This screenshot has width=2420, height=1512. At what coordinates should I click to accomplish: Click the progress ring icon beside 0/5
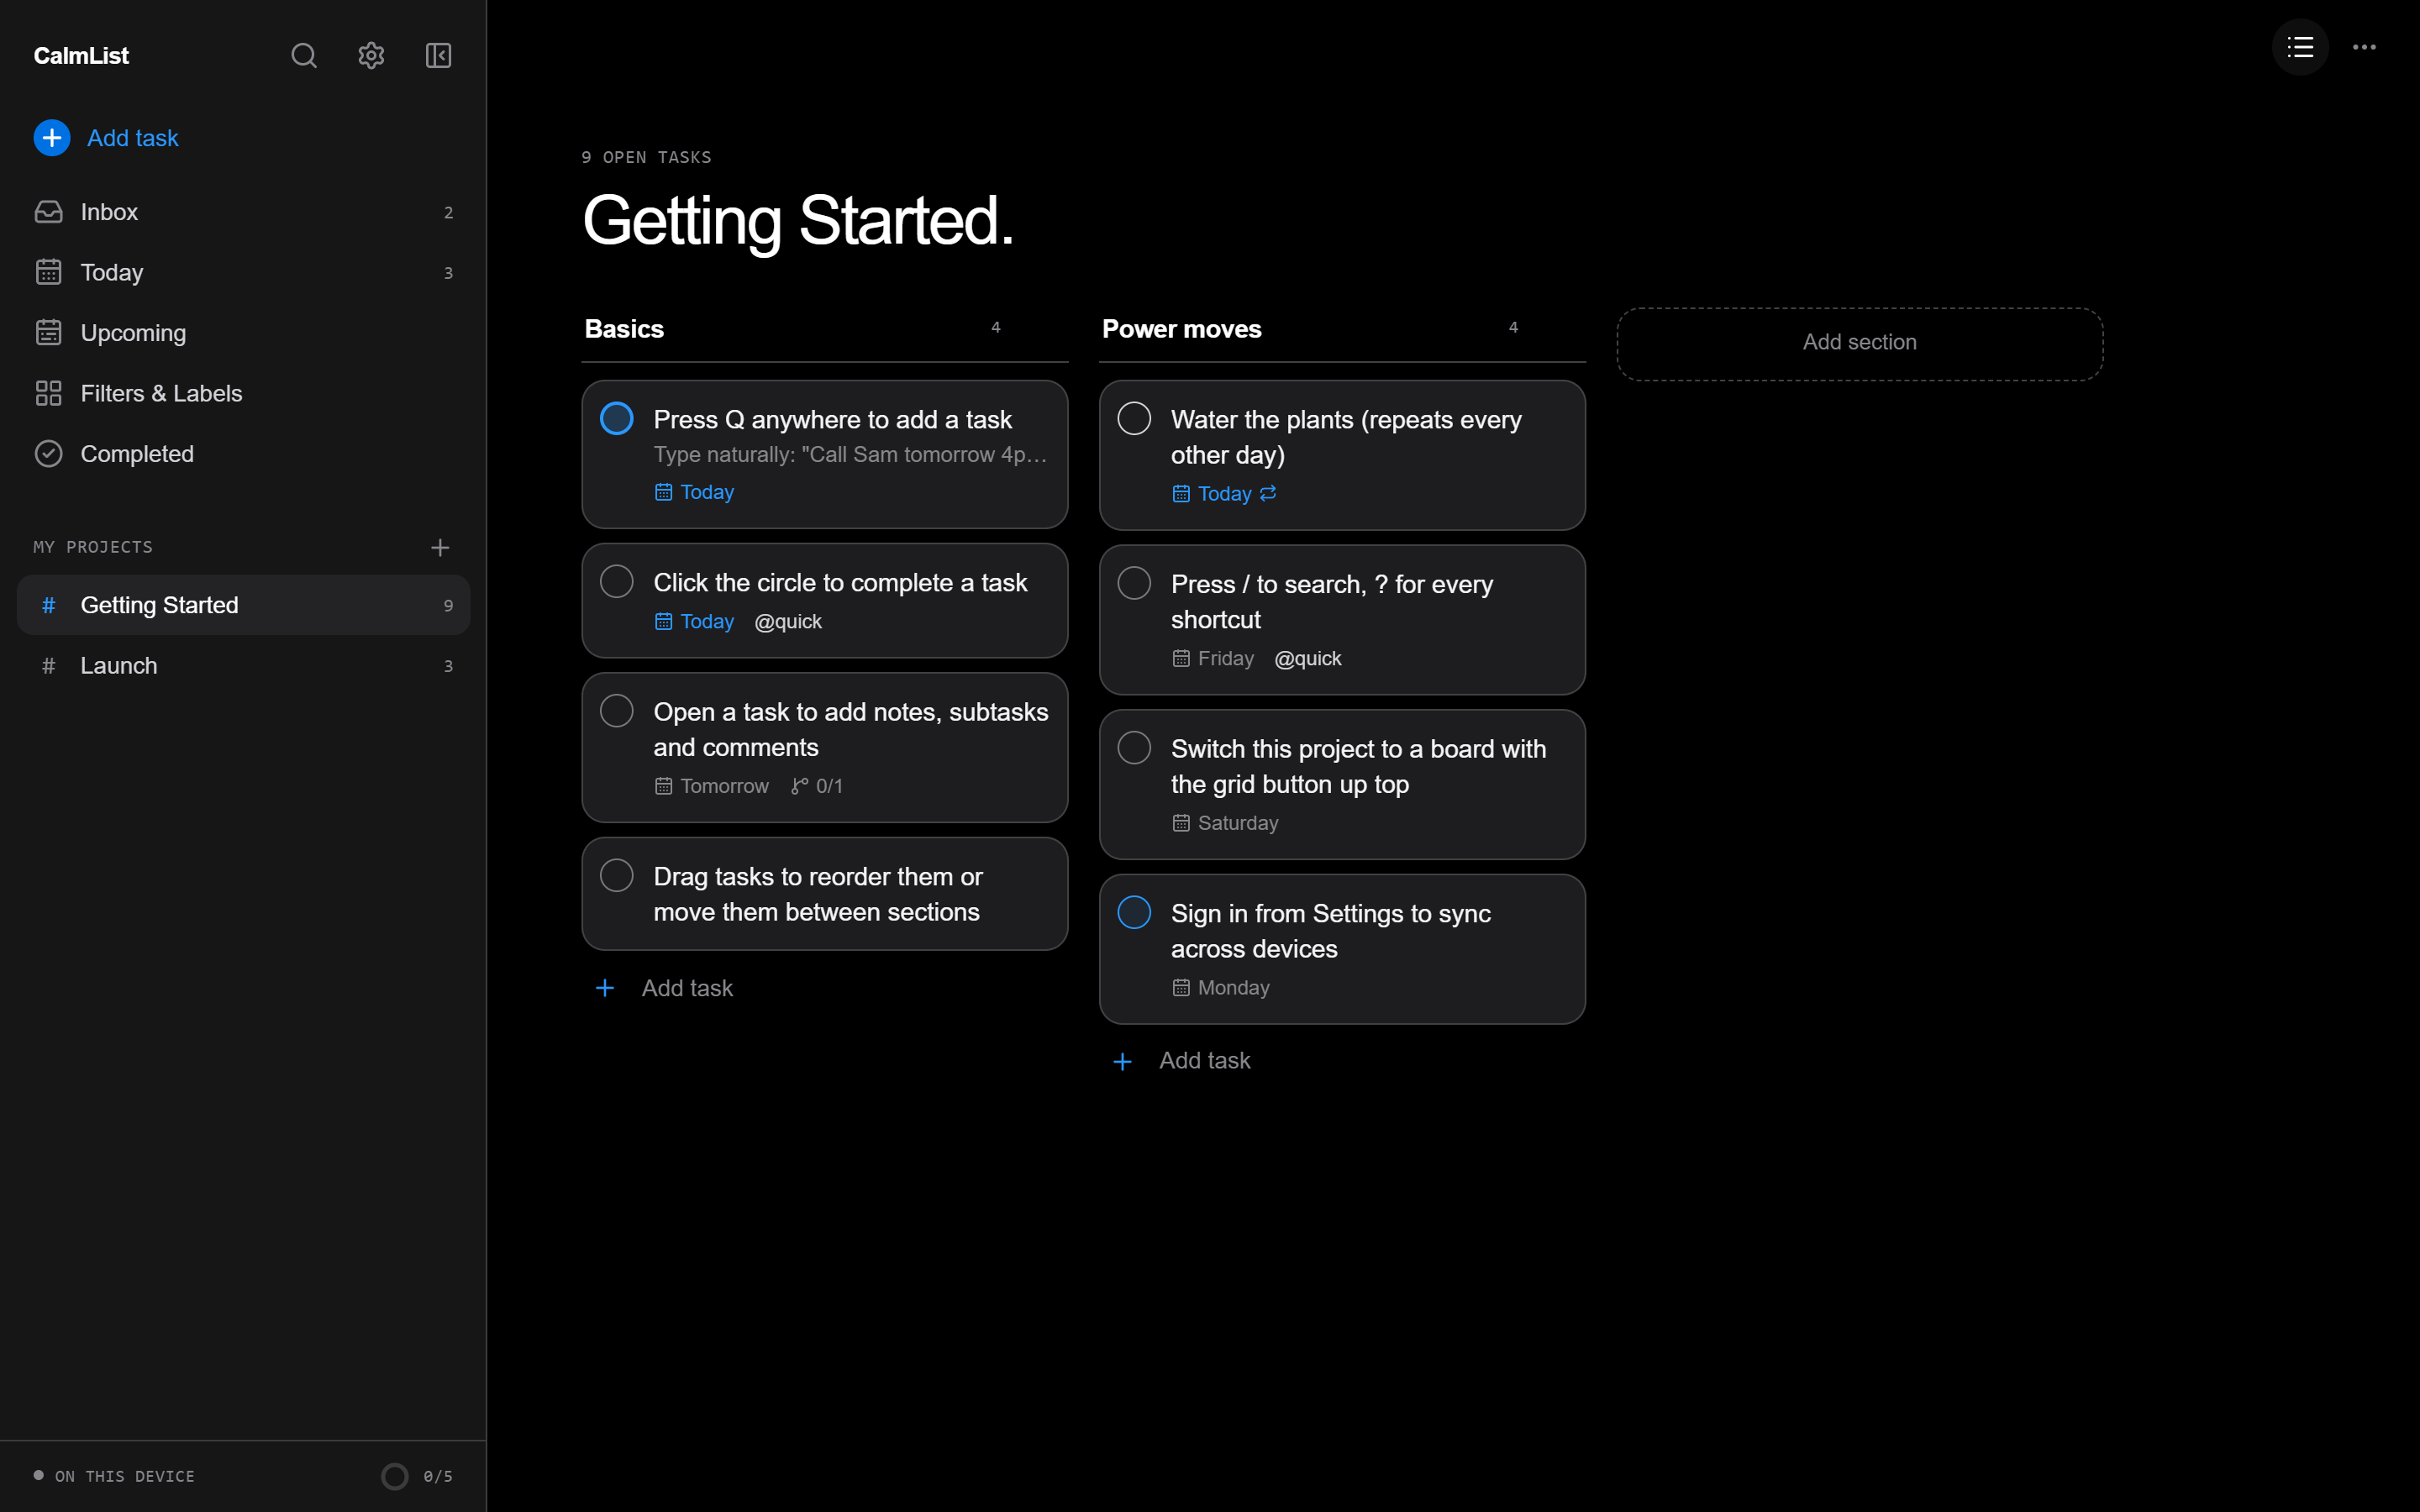pyautogui.click(x=395, y=1476)
